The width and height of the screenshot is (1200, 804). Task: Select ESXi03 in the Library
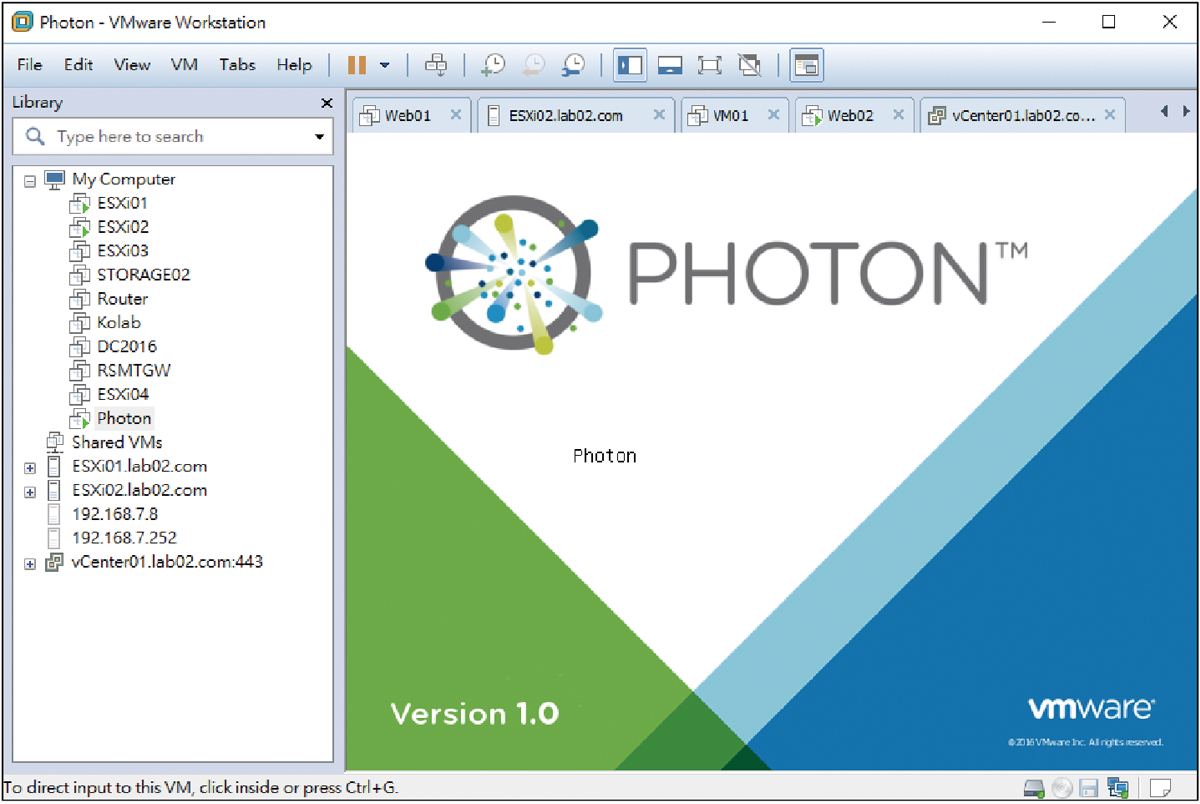(122, 251)
